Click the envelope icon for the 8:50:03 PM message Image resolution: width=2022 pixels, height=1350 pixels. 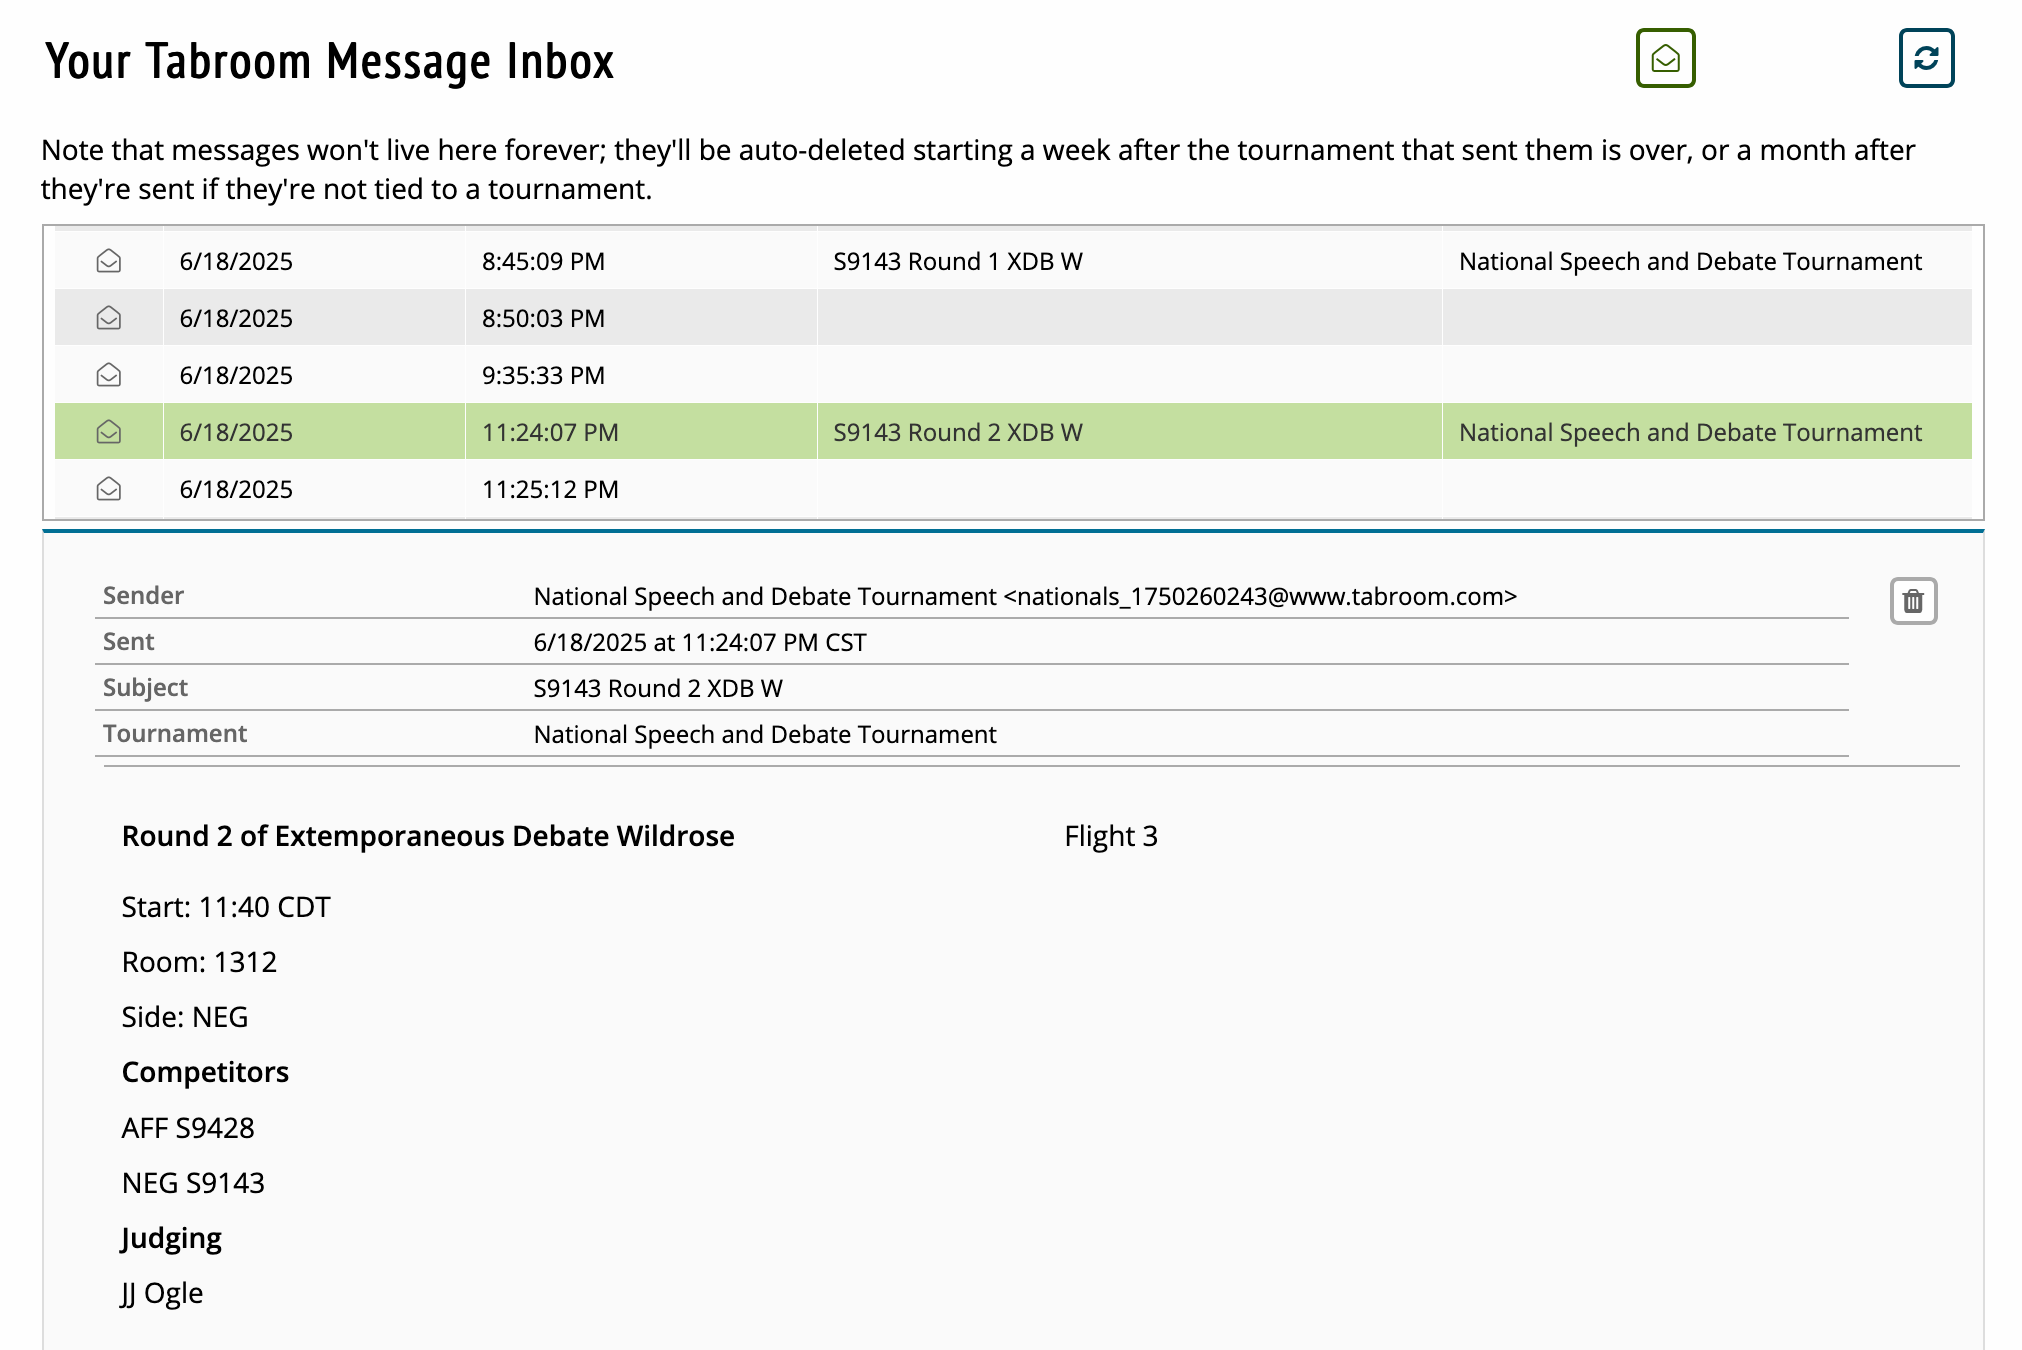109,318
